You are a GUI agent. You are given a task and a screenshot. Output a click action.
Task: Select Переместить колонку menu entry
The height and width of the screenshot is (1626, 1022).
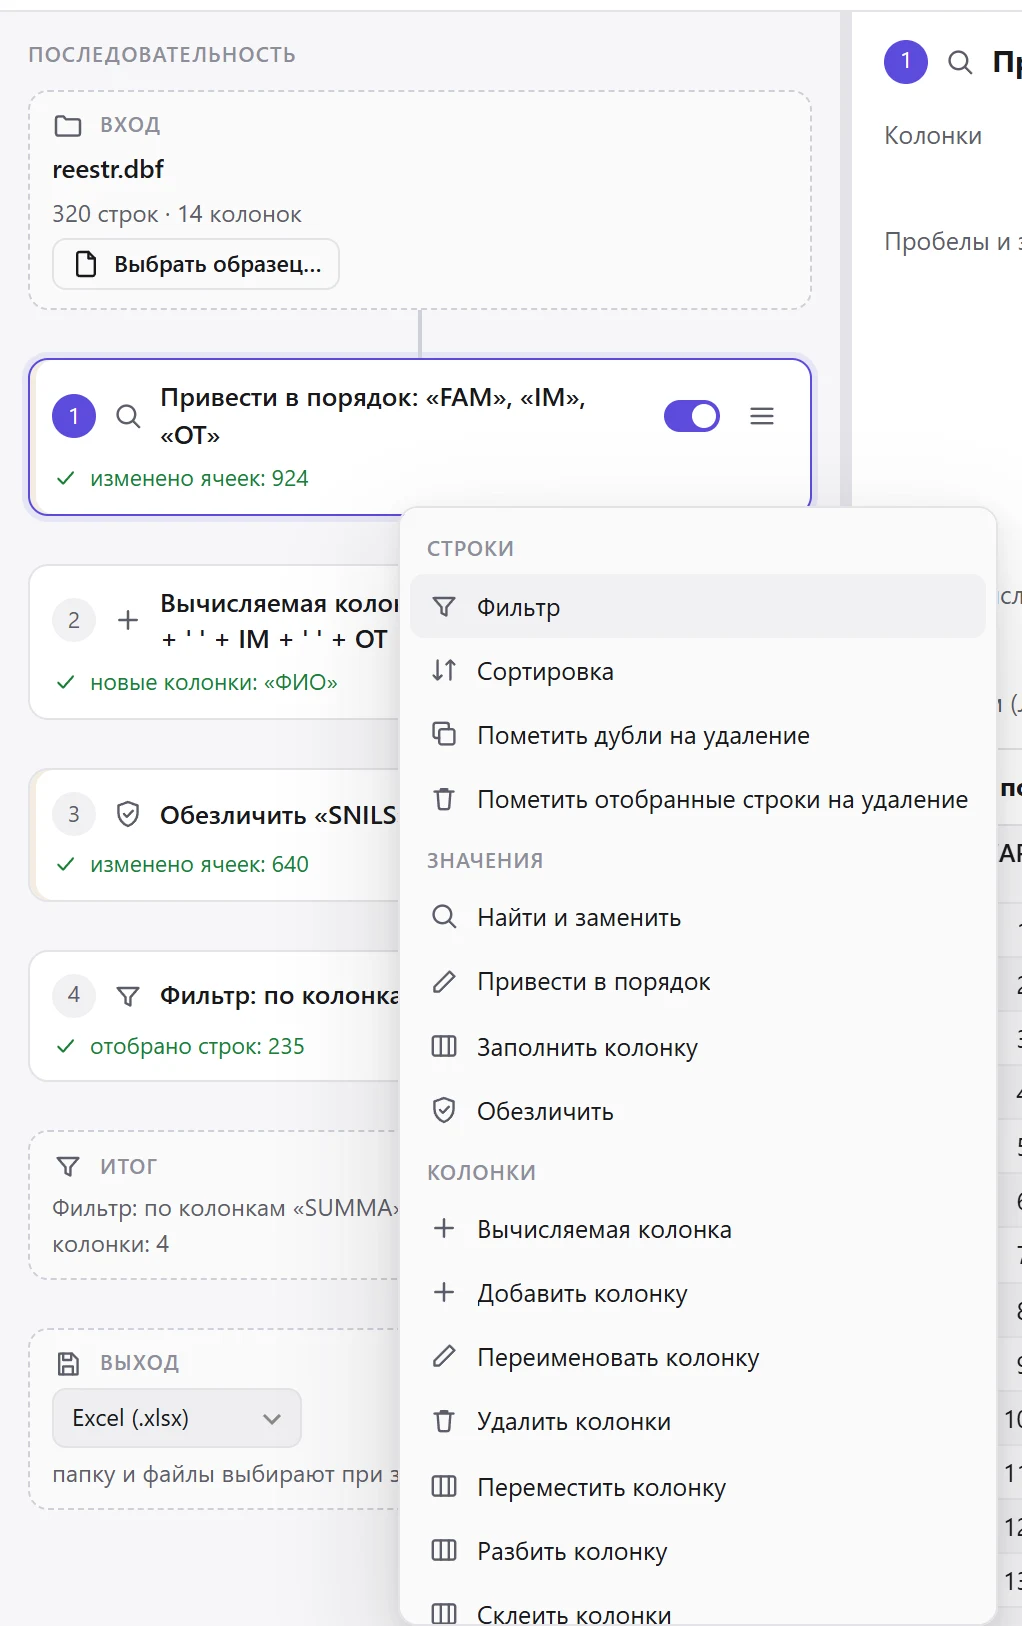pos(698,1487)
